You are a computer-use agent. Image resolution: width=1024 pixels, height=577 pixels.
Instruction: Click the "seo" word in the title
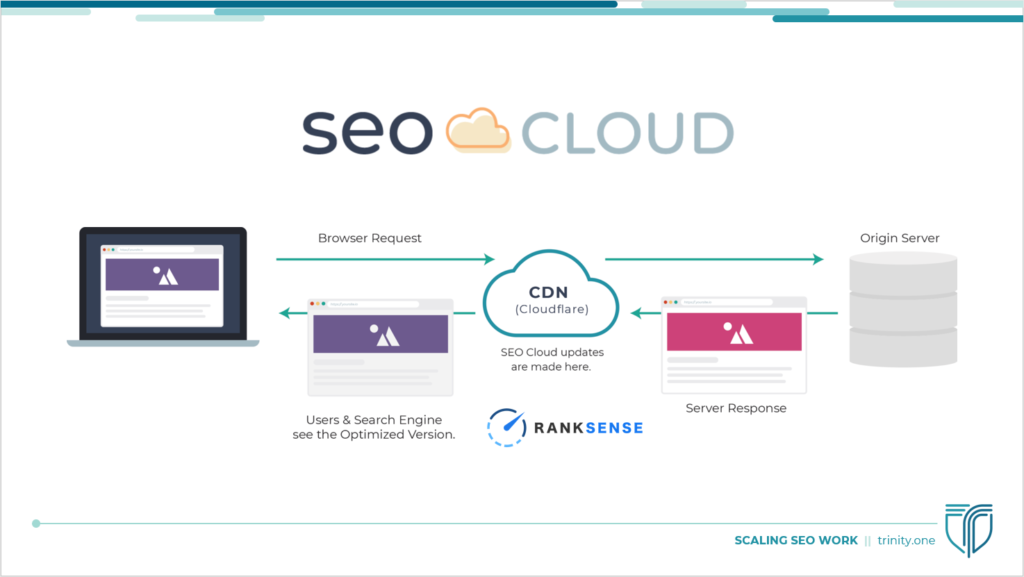point(367,133)
